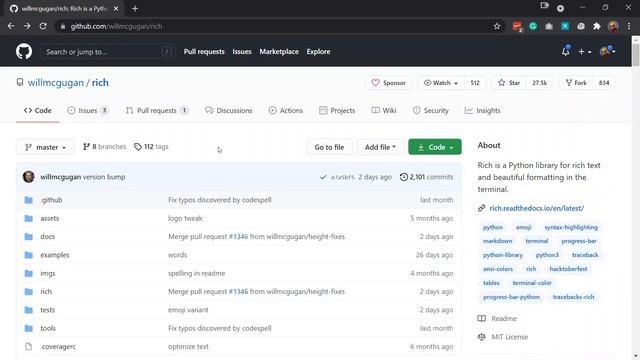Open the Chrome three-dot menu

click(629, 26)
